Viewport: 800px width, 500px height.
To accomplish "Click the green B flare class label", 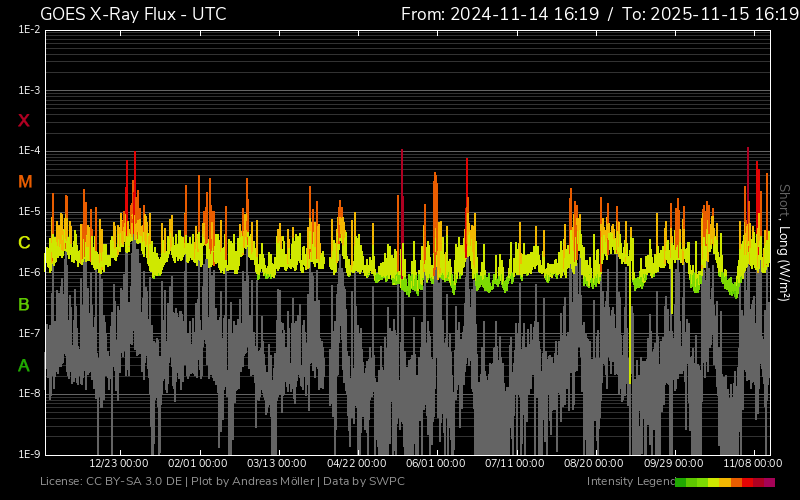I will (24, 304).
